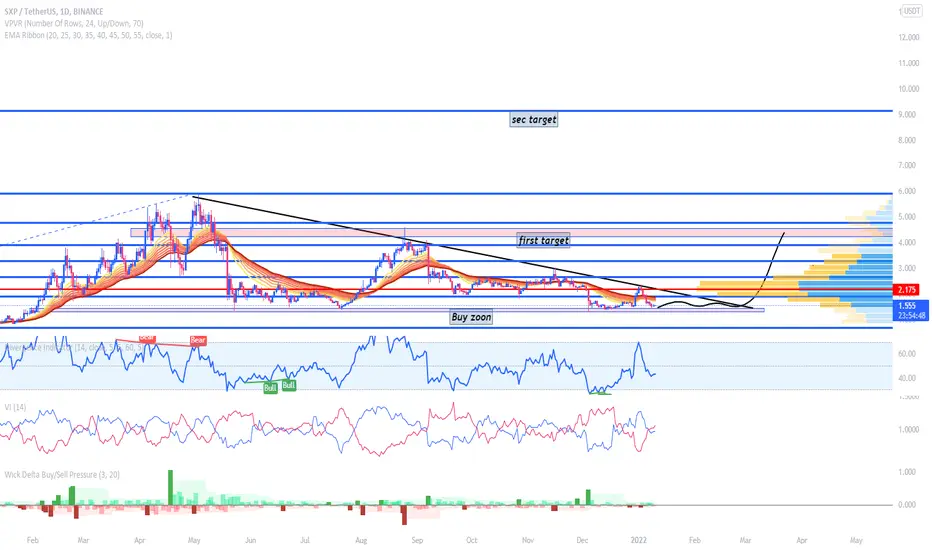Click the 'Buy zoon' annotation label
The width and height of the screenshot is (932, 550).
coord(471,317)
